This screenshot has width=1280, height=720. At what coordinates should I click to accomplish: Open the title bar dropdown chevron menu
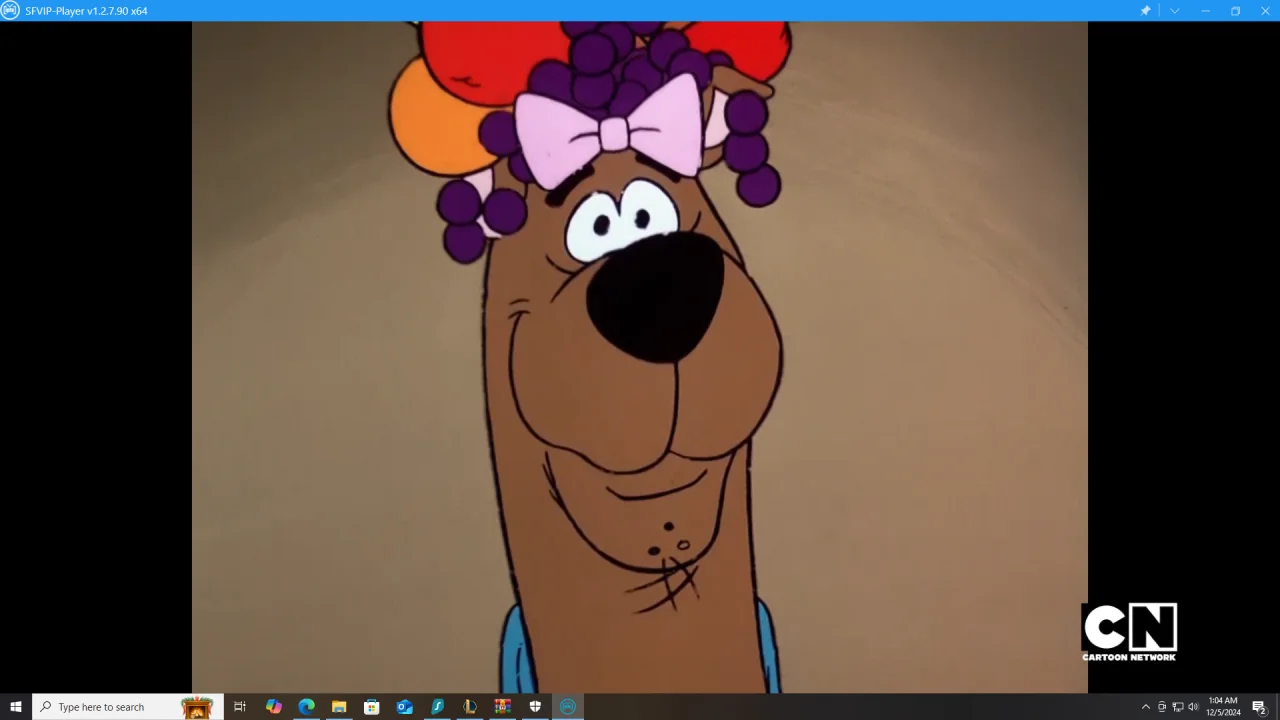1175,11
